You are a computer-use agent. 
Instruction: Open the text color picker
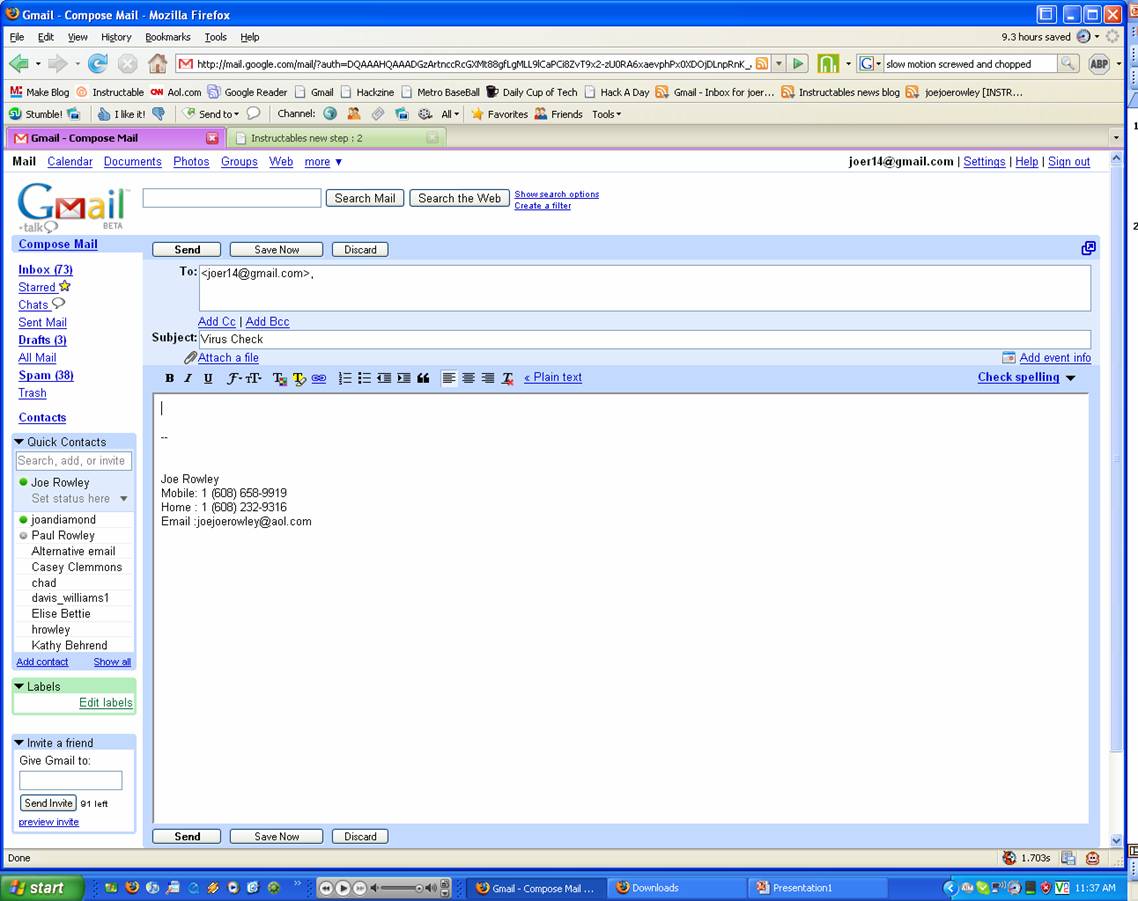click(279, 377)
